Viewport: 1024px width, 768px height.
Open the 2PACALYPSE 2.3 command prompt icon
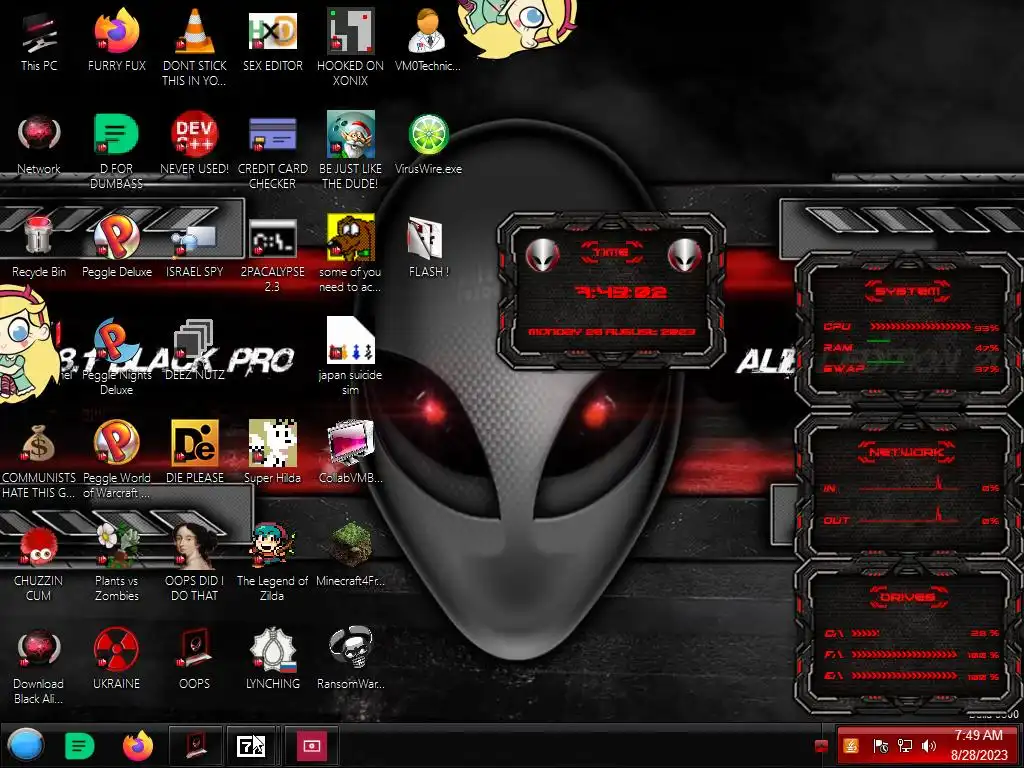(272, 255)
